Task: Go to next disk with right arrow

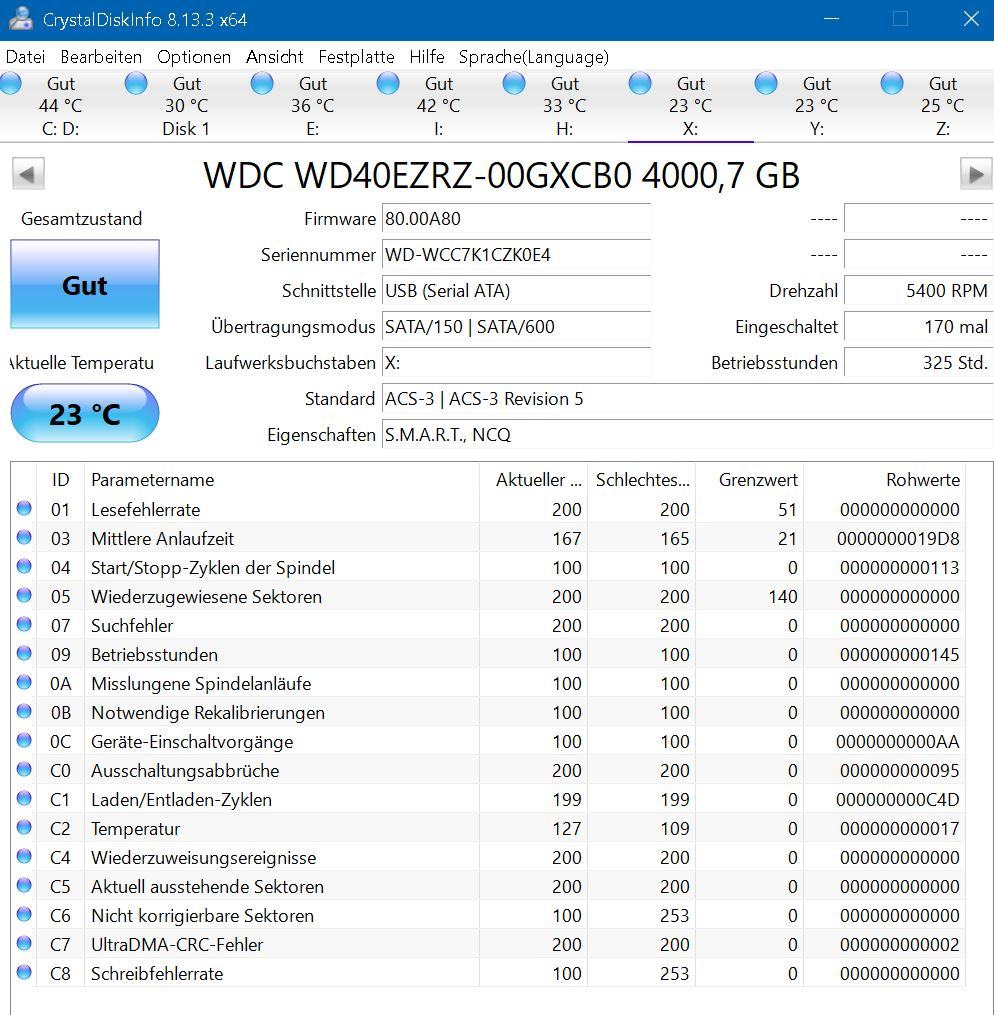Action: pyautogui.click(x=976, y=174)
